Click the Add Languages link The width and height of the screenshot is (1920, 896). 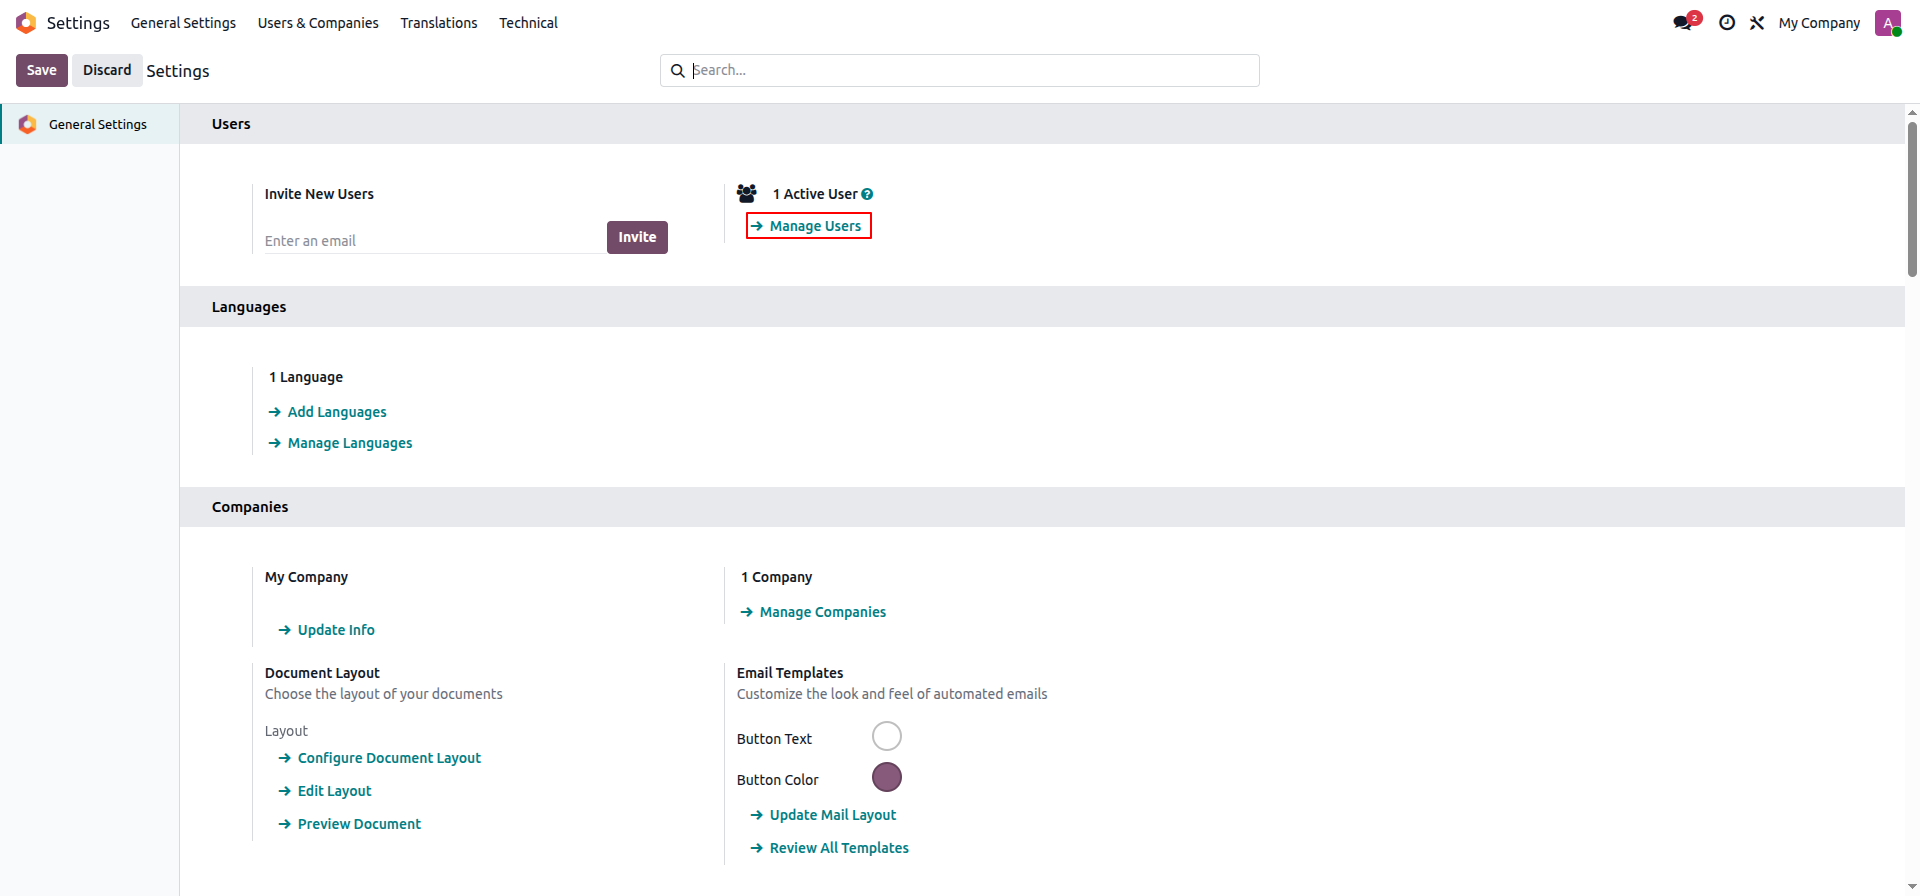pos(327,412)
